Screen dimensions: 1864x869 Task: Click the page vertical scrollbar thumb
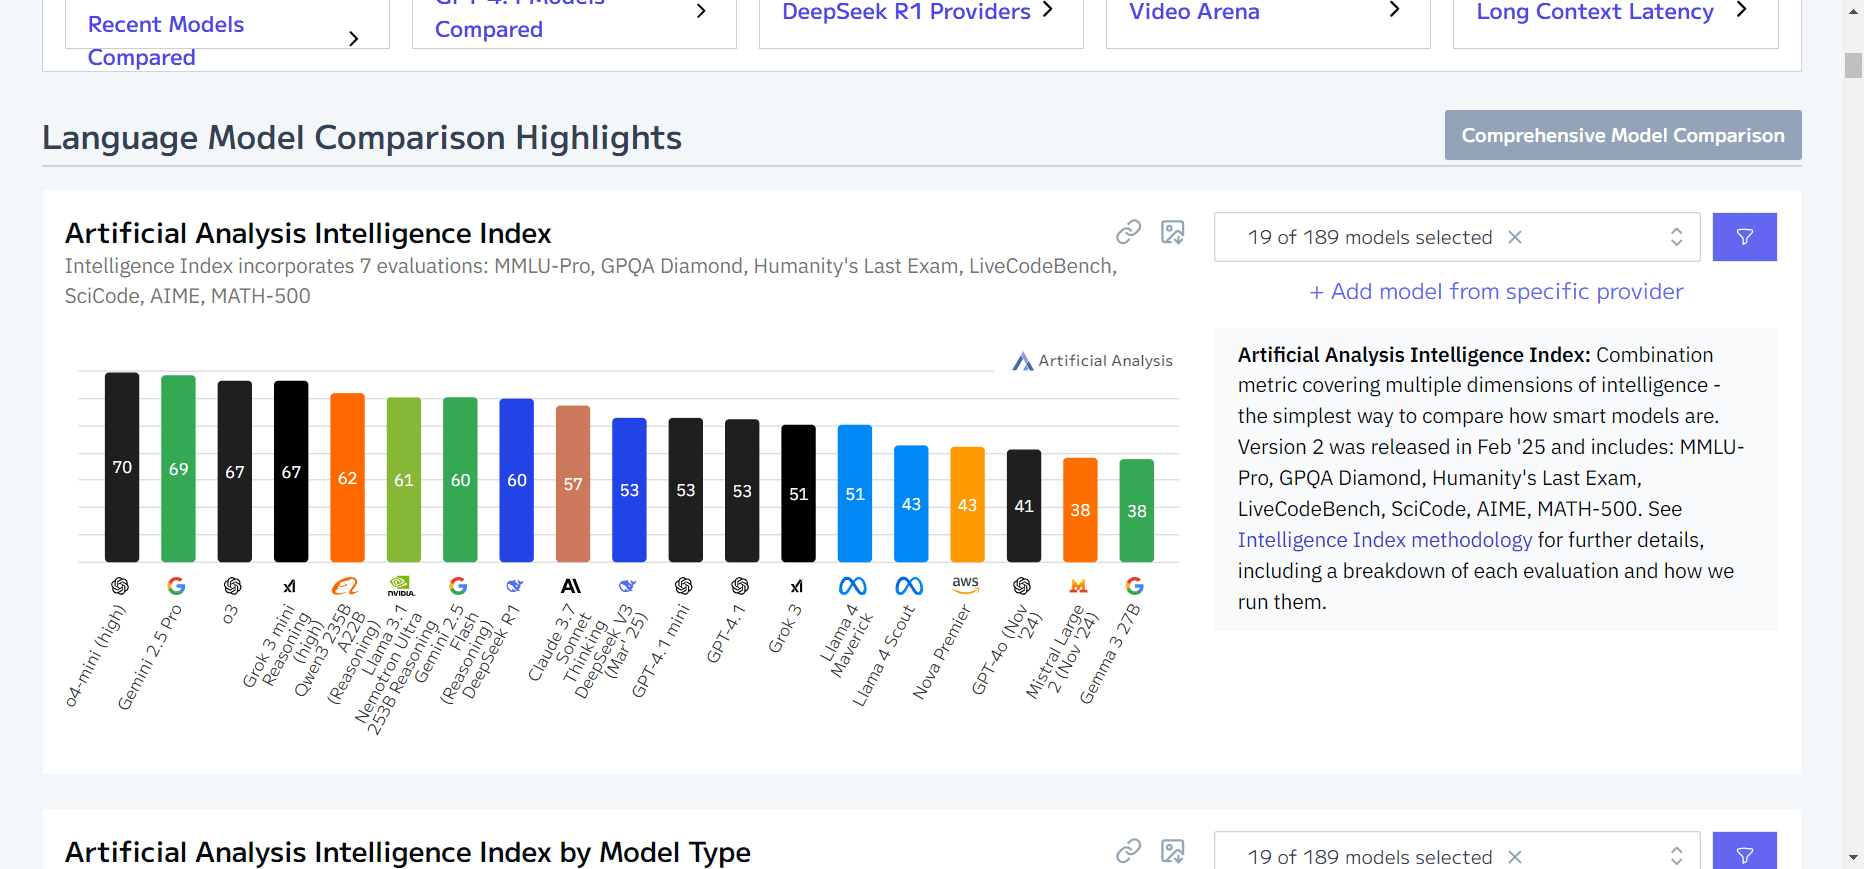(x=1853, y=65)
